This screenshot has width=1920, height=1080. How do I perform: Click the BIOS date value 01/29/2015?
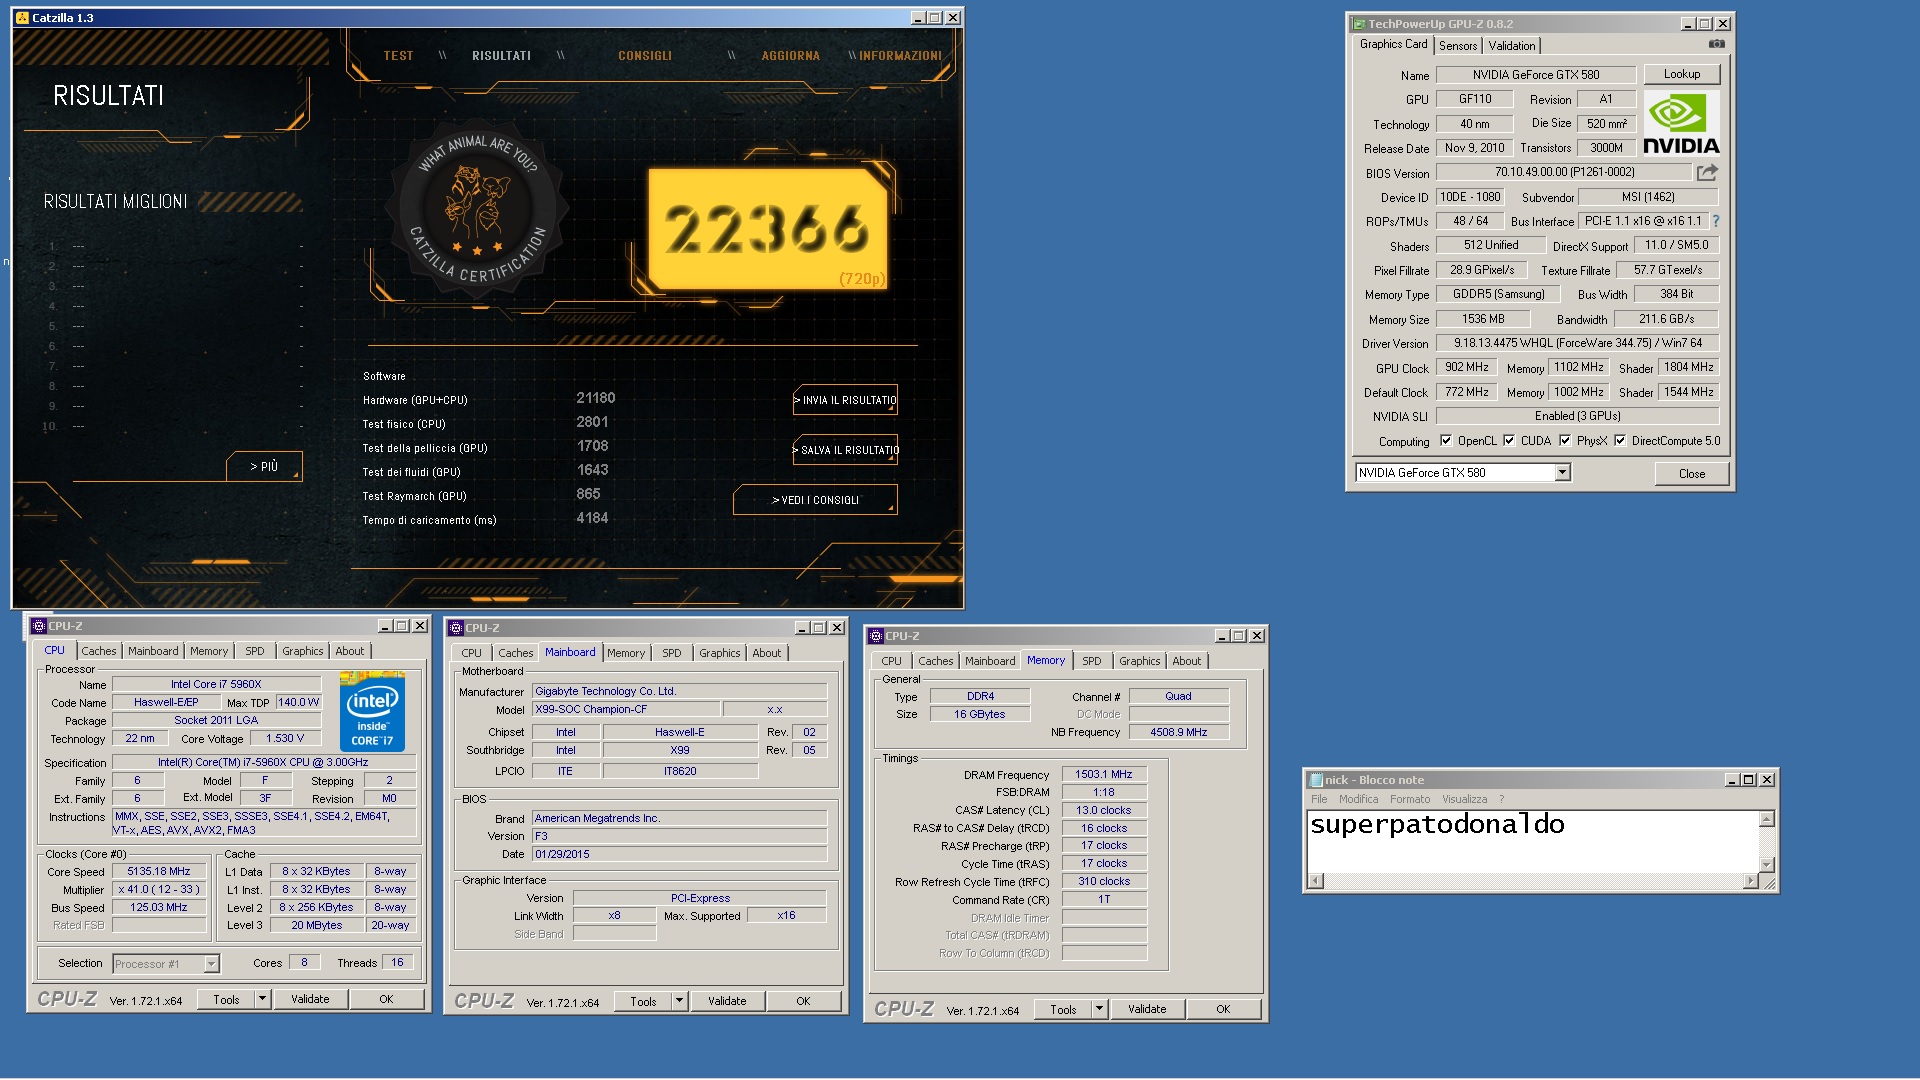[680, 855]
